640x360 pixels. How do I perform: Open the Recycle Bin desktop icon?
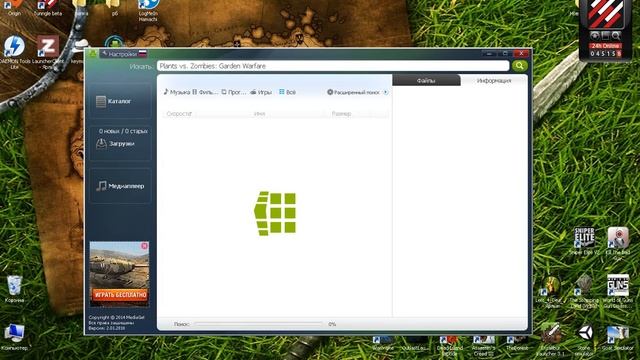(x=14, y=289)
